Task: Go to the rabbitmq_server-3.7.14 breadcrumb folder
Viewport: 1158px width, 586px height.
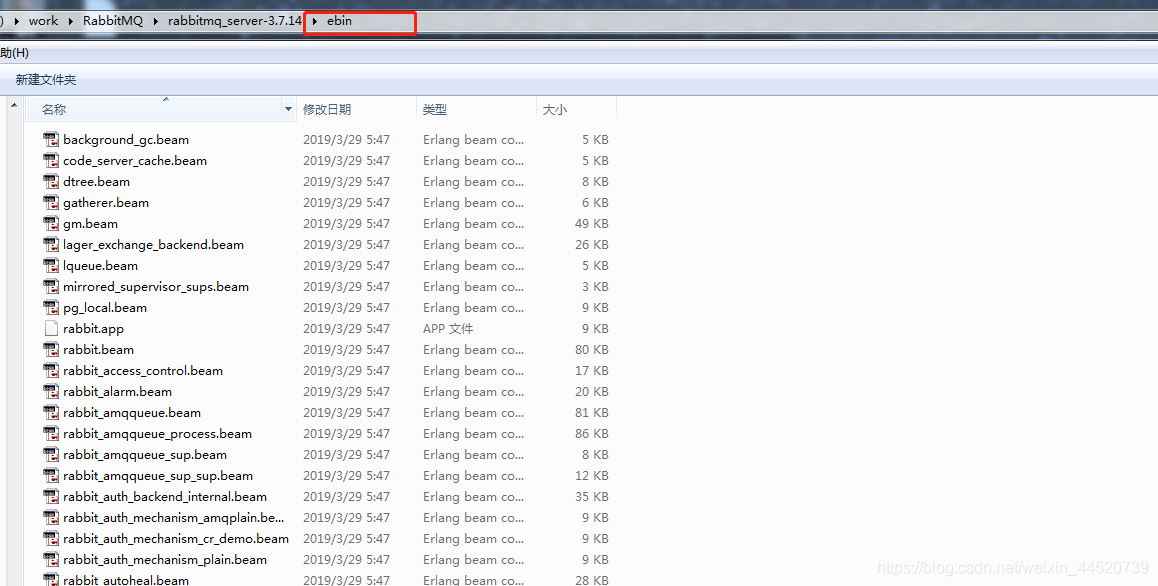Action: point(235,21)
